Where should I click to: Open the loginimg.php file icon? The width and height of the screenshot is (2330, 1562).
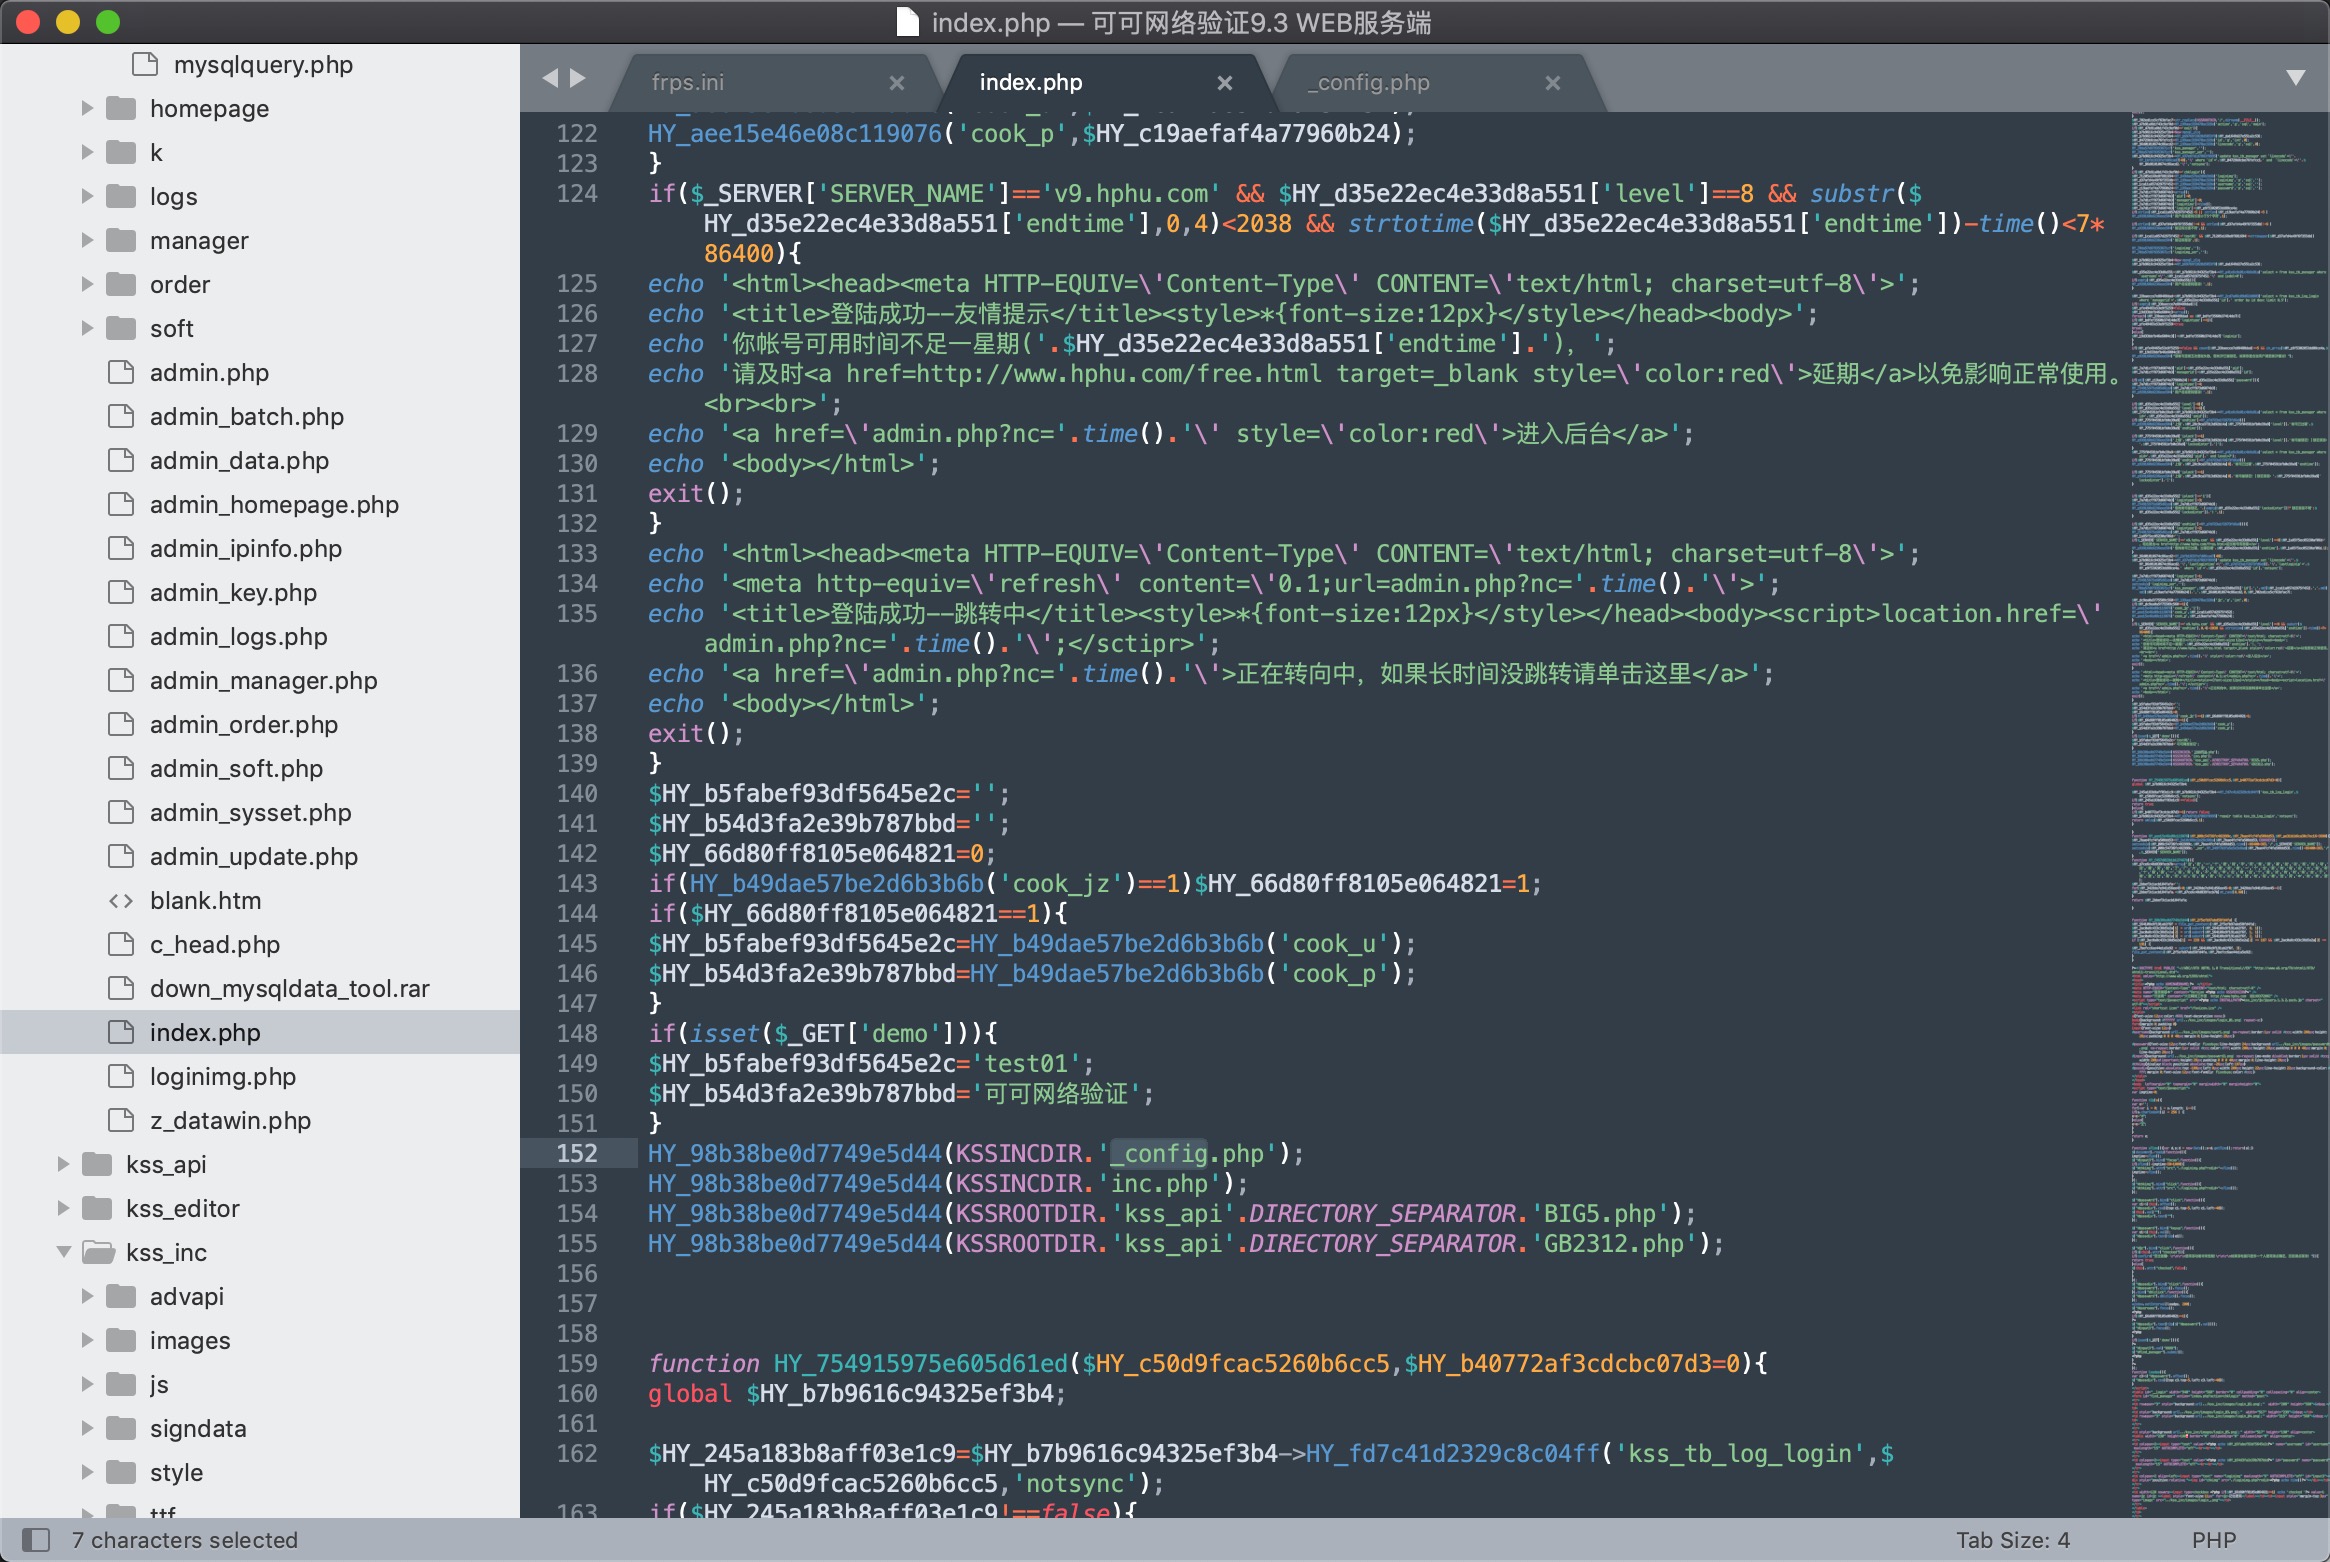(121, 1076)
